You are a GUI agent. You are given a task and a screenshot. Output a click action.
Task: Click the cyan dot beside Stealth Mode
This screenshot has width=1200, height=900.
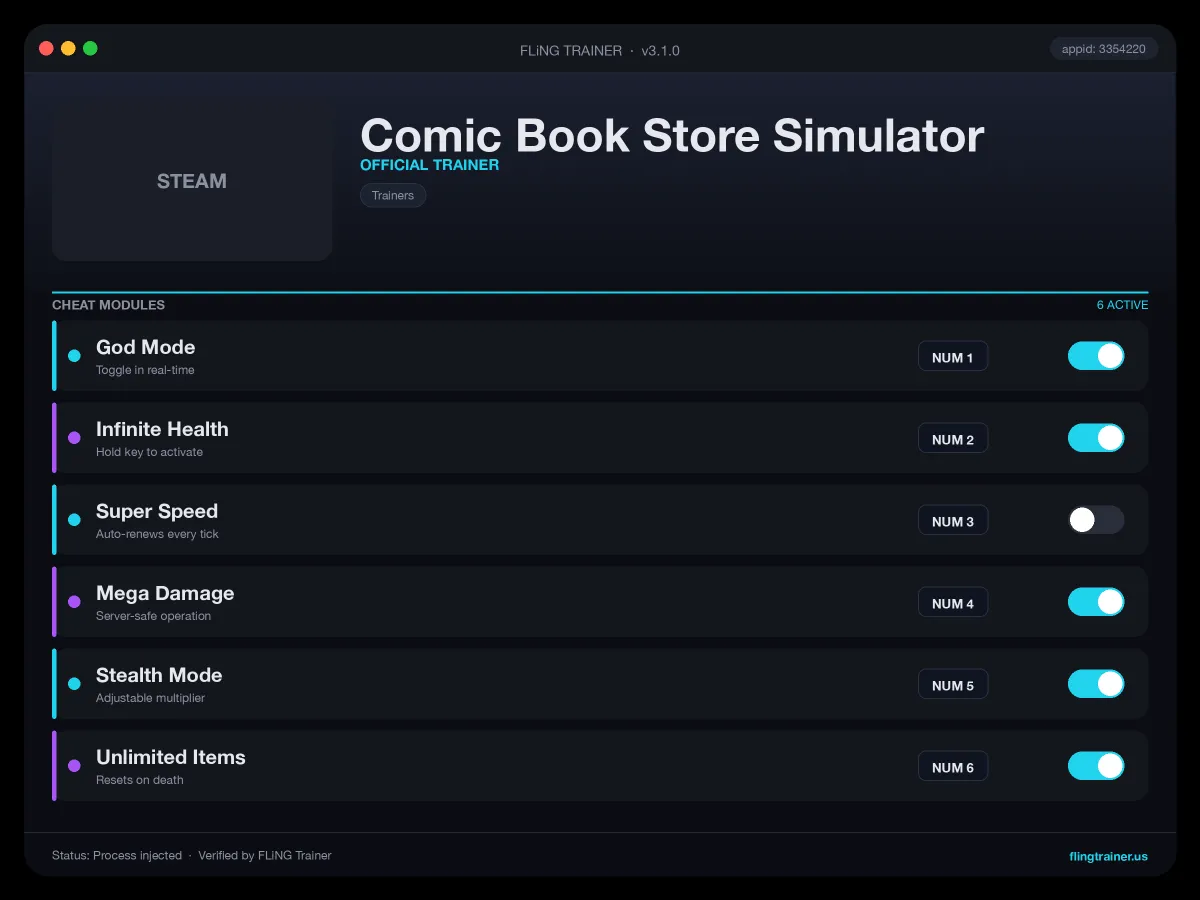(x=74, y=684)
